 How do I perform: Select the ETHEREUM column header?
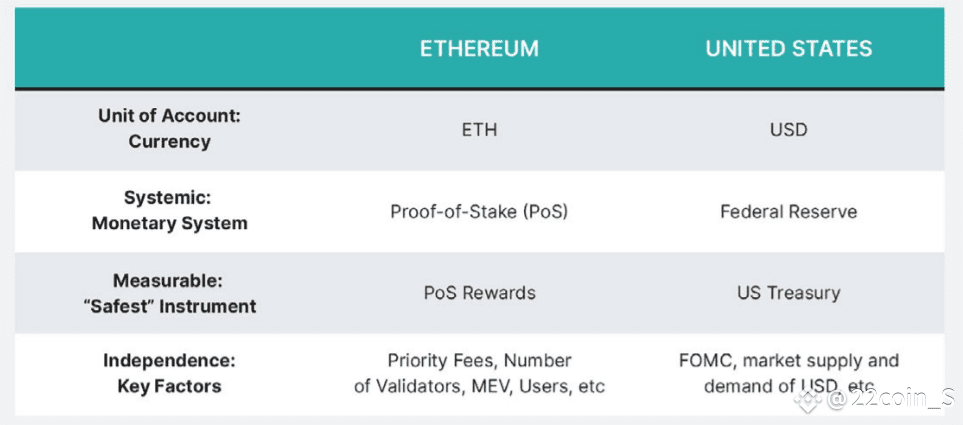(x=479, y=49)
